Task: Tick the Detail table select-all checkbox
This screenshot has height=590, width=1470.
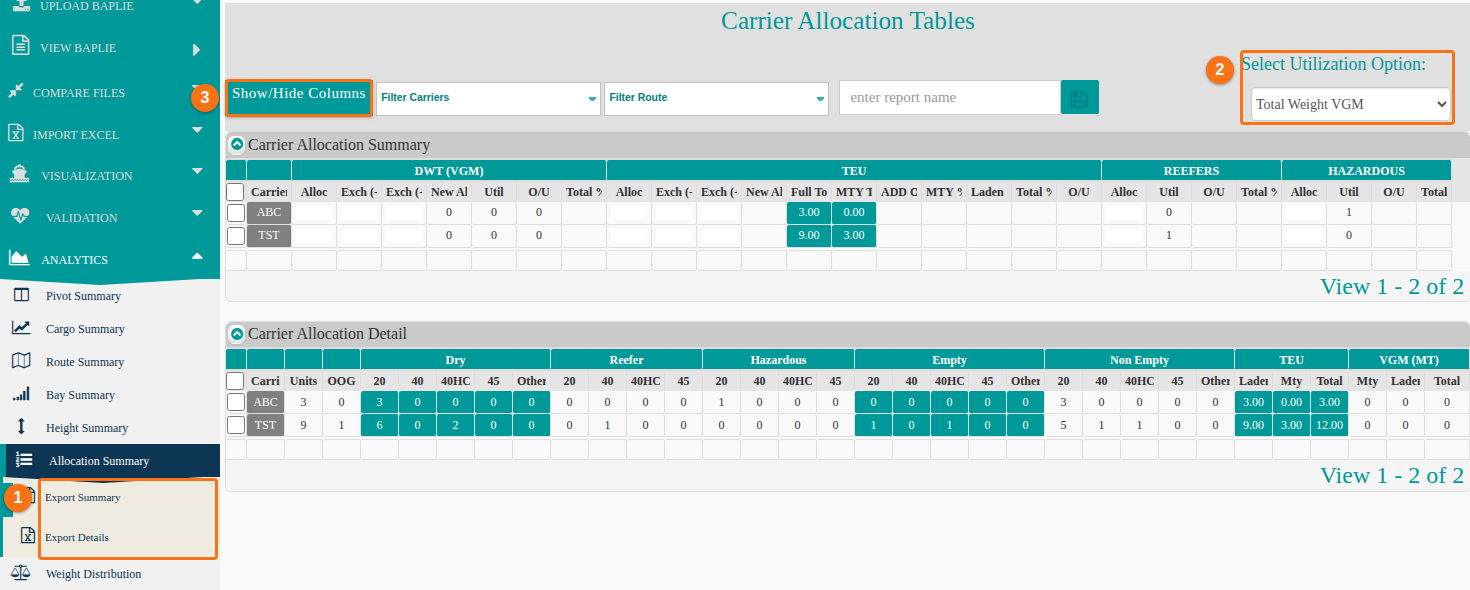Action: [x=235, y=381]
